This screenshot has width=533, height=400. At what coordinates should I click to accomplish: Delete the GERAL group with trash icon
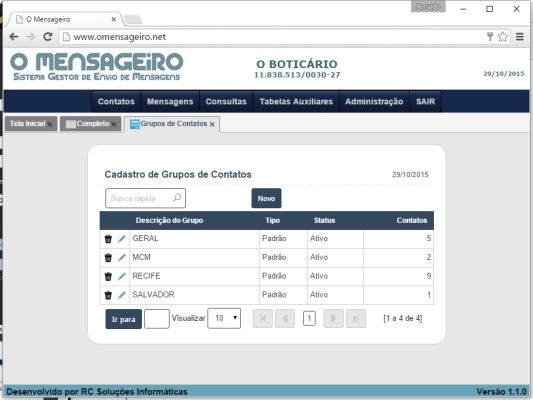tap(108, 239)
